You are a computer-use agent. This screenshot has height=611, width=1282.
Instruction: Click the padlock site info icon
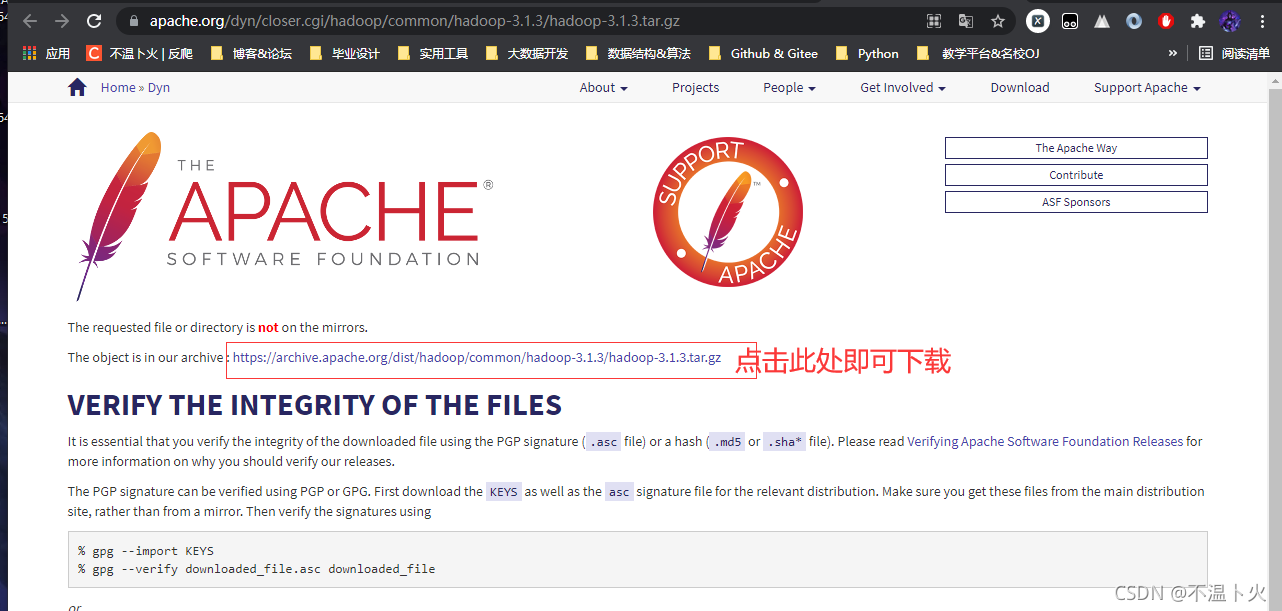pos(134,21)
